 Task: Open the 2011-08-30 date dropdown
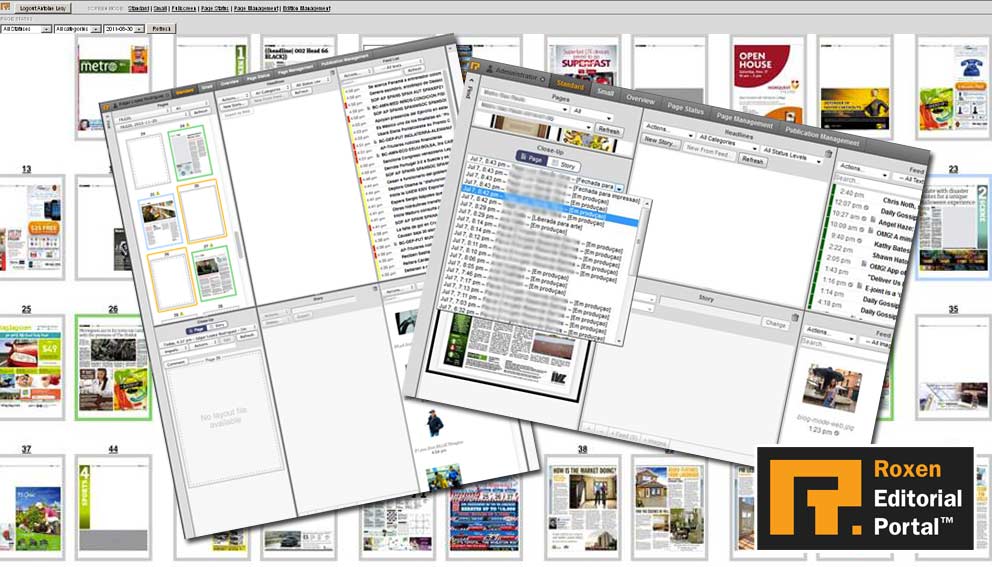[x=124, y=29]
